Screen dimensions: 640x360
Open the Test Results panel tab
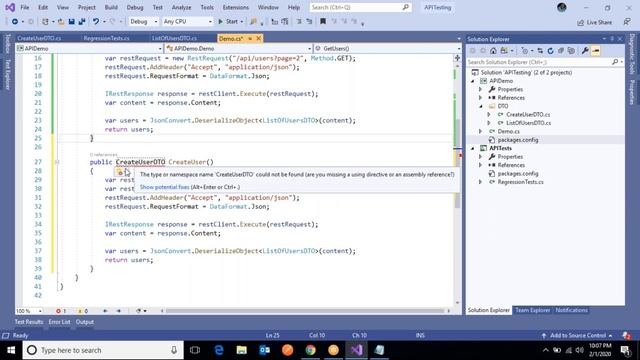coord(29,322)
